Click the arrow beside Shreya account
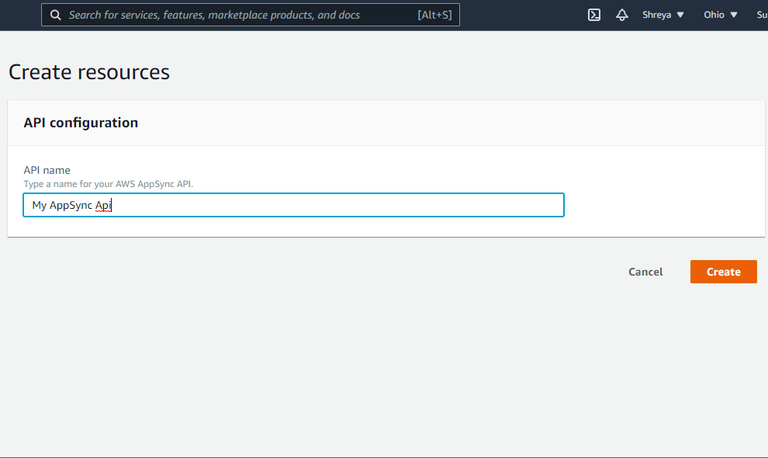Image resolution: width=768 pixels, height=458 pixels. (681, 16)
